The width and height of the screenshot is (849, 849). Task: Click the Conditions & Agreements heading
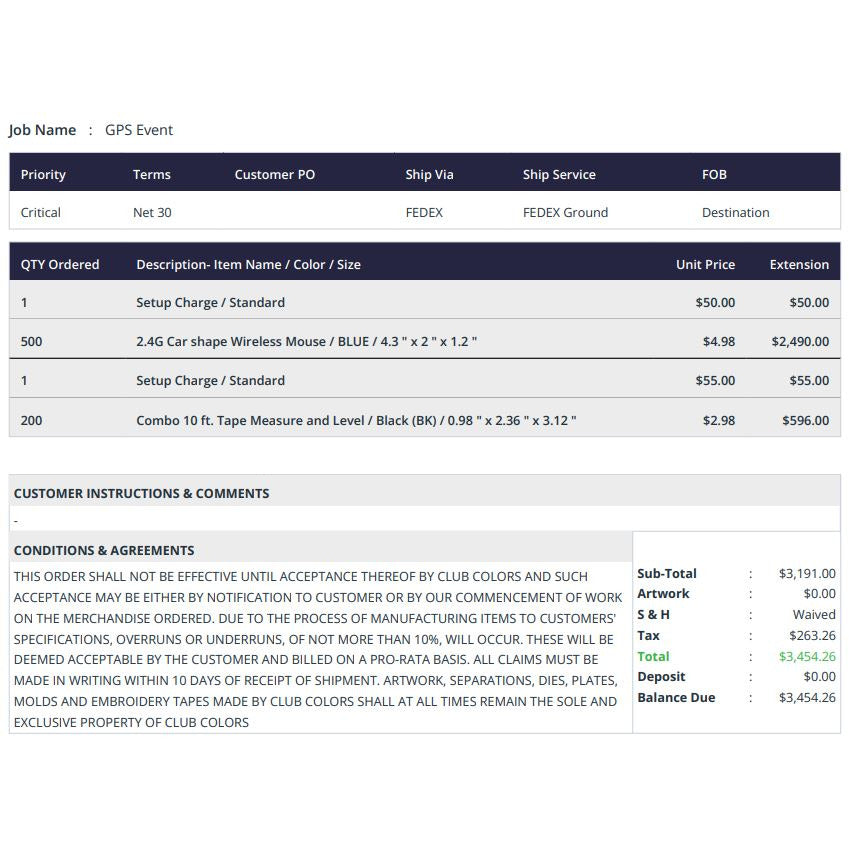pos(104,550)
